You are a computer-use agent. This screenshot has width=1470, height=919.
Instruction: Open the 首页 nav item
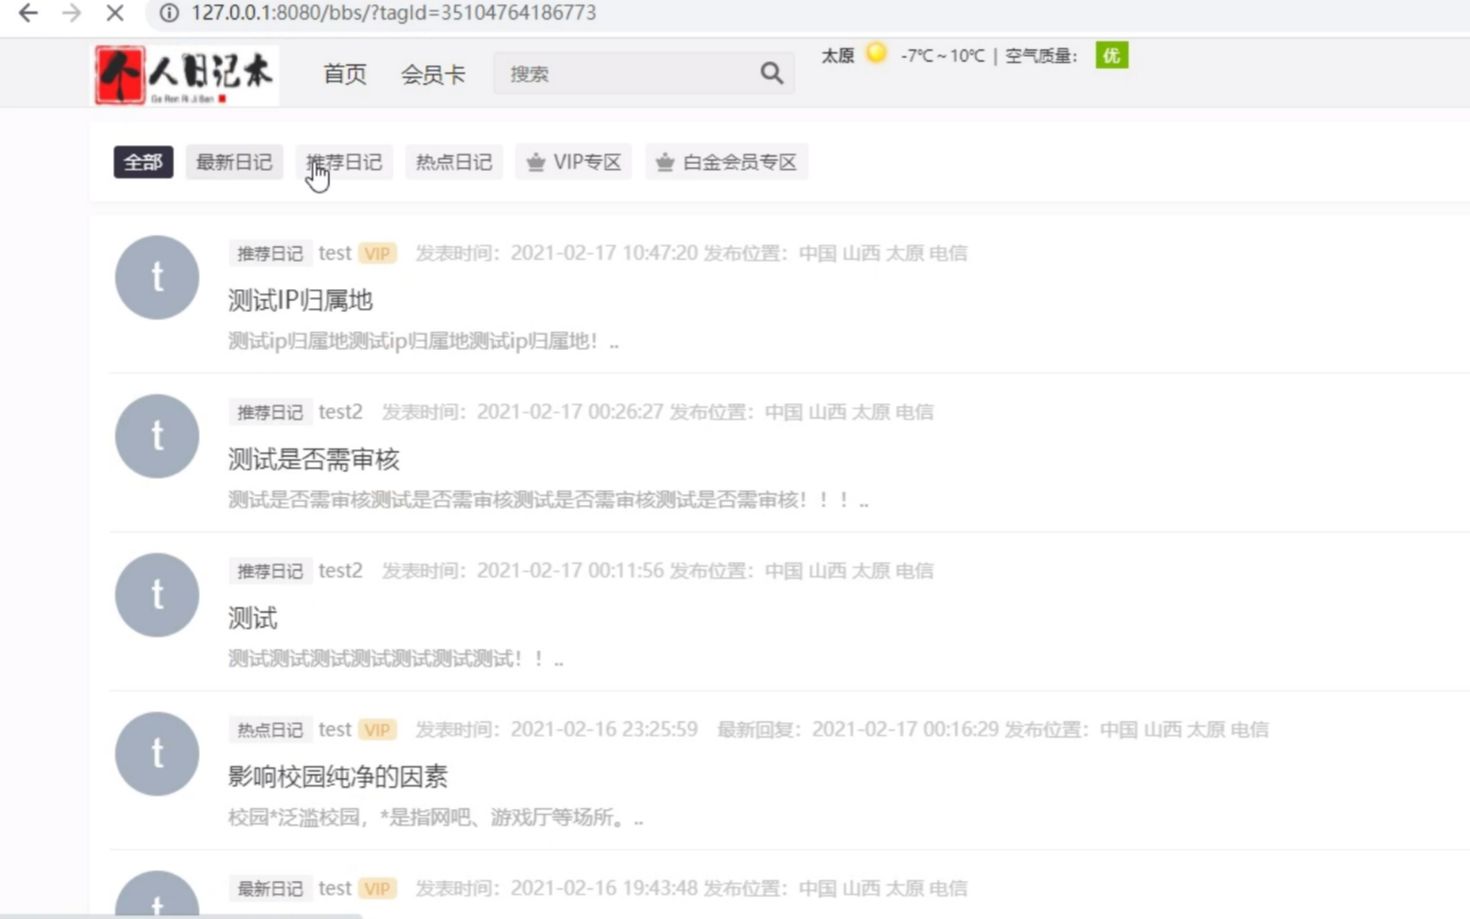tap(345, 74)
